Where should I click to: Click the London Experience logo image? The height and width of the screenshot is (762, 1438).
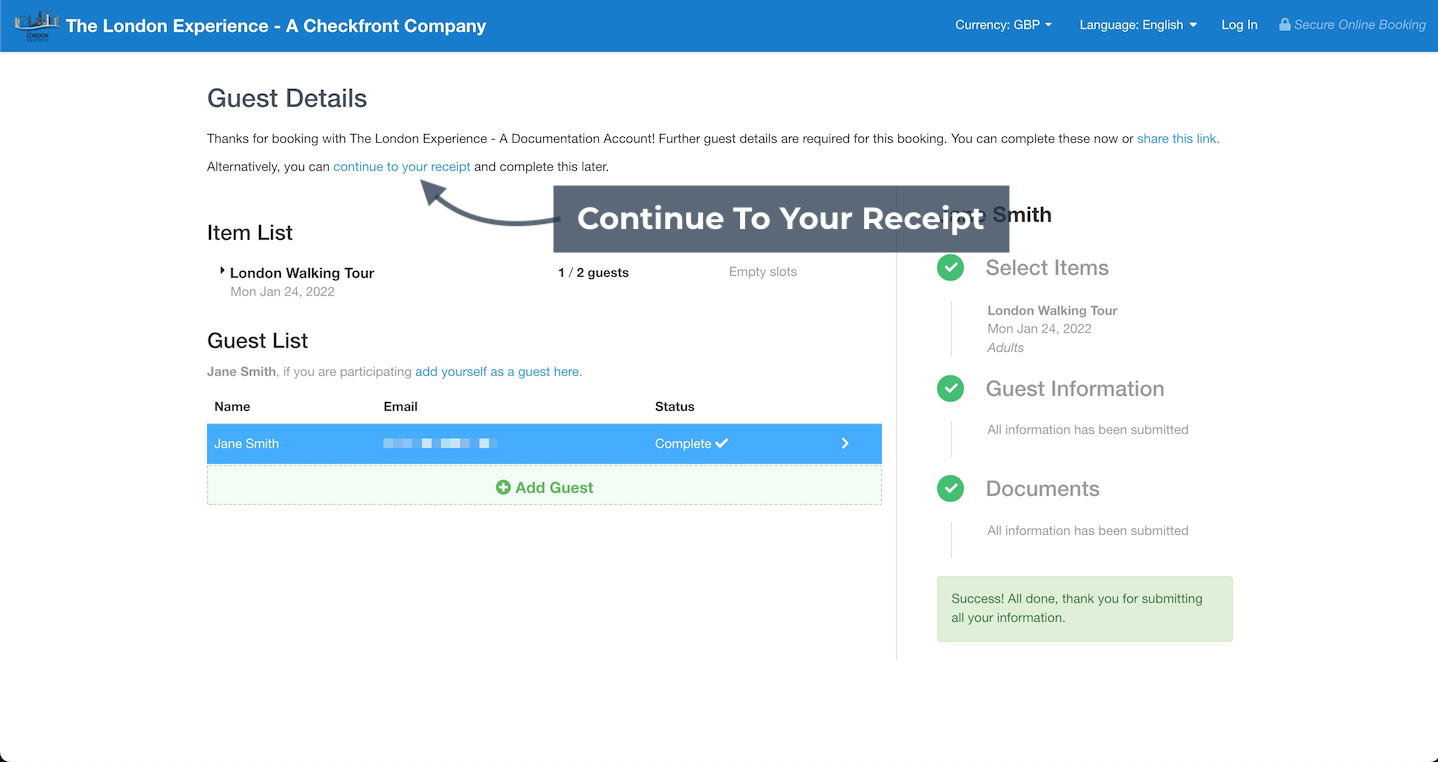[36, 25]
